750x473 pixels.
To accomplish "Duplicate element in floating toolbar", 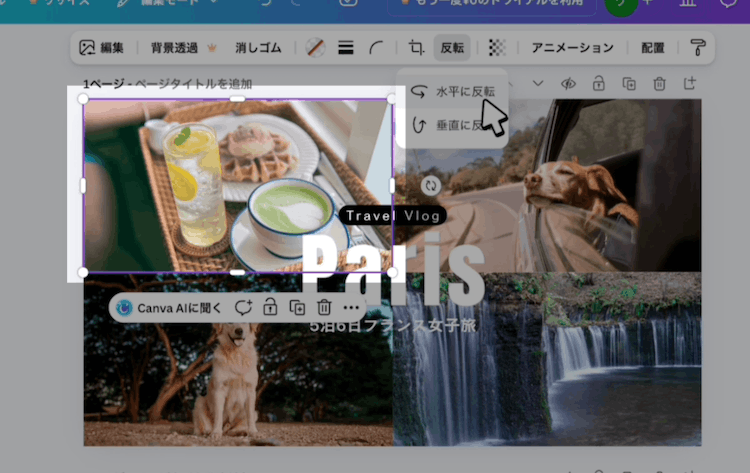I will pos(297,308).
